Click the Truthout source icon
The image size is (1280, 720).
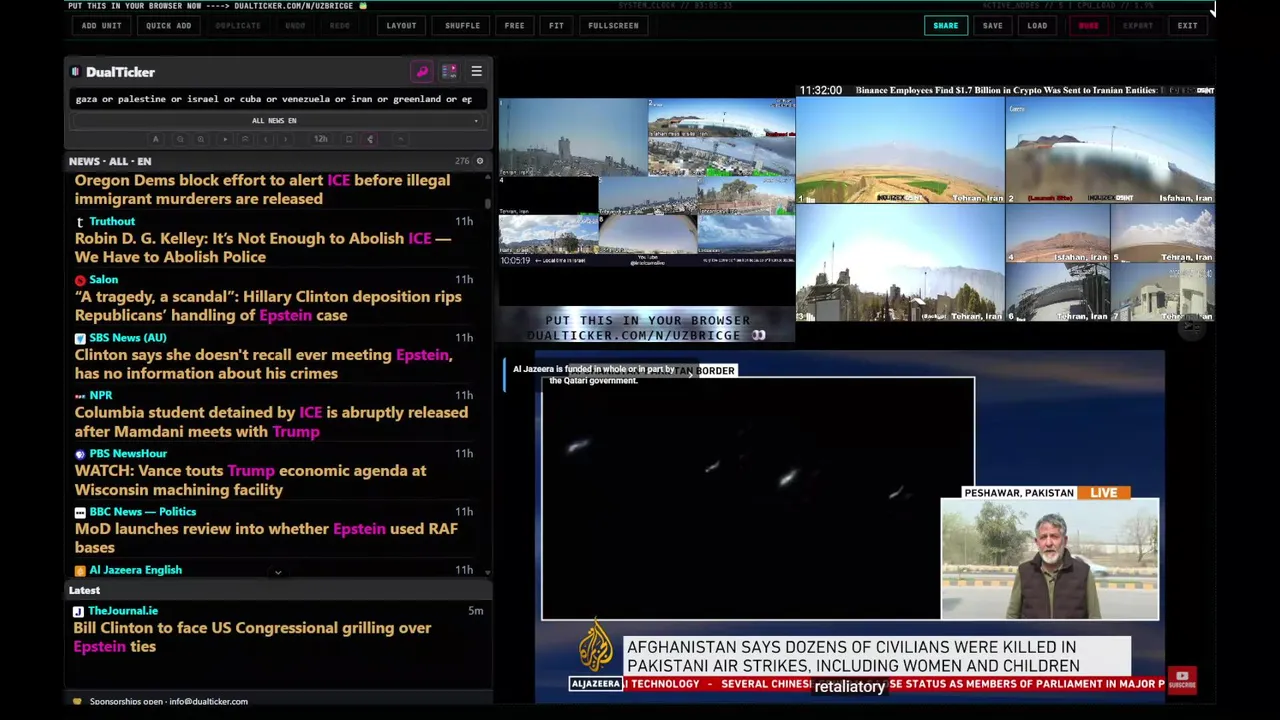click(x=80, y=222)
